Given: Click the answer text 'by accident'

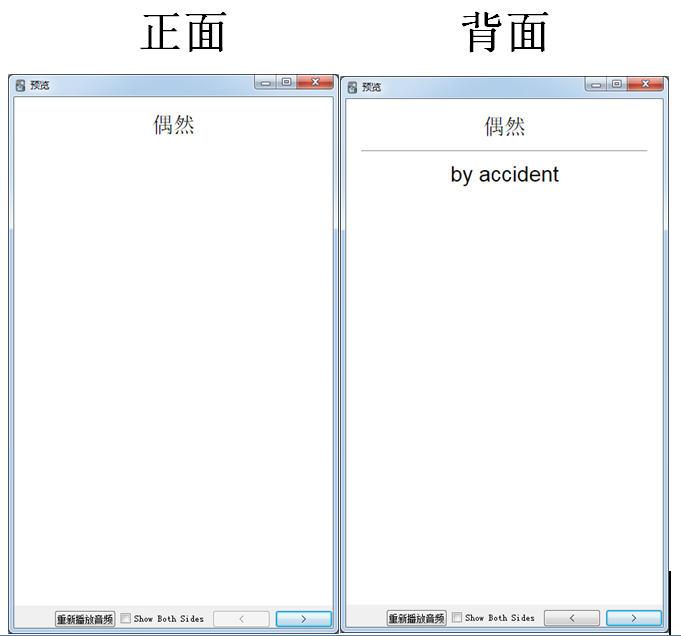Looking at the screenshot, I should pos(504,175).
